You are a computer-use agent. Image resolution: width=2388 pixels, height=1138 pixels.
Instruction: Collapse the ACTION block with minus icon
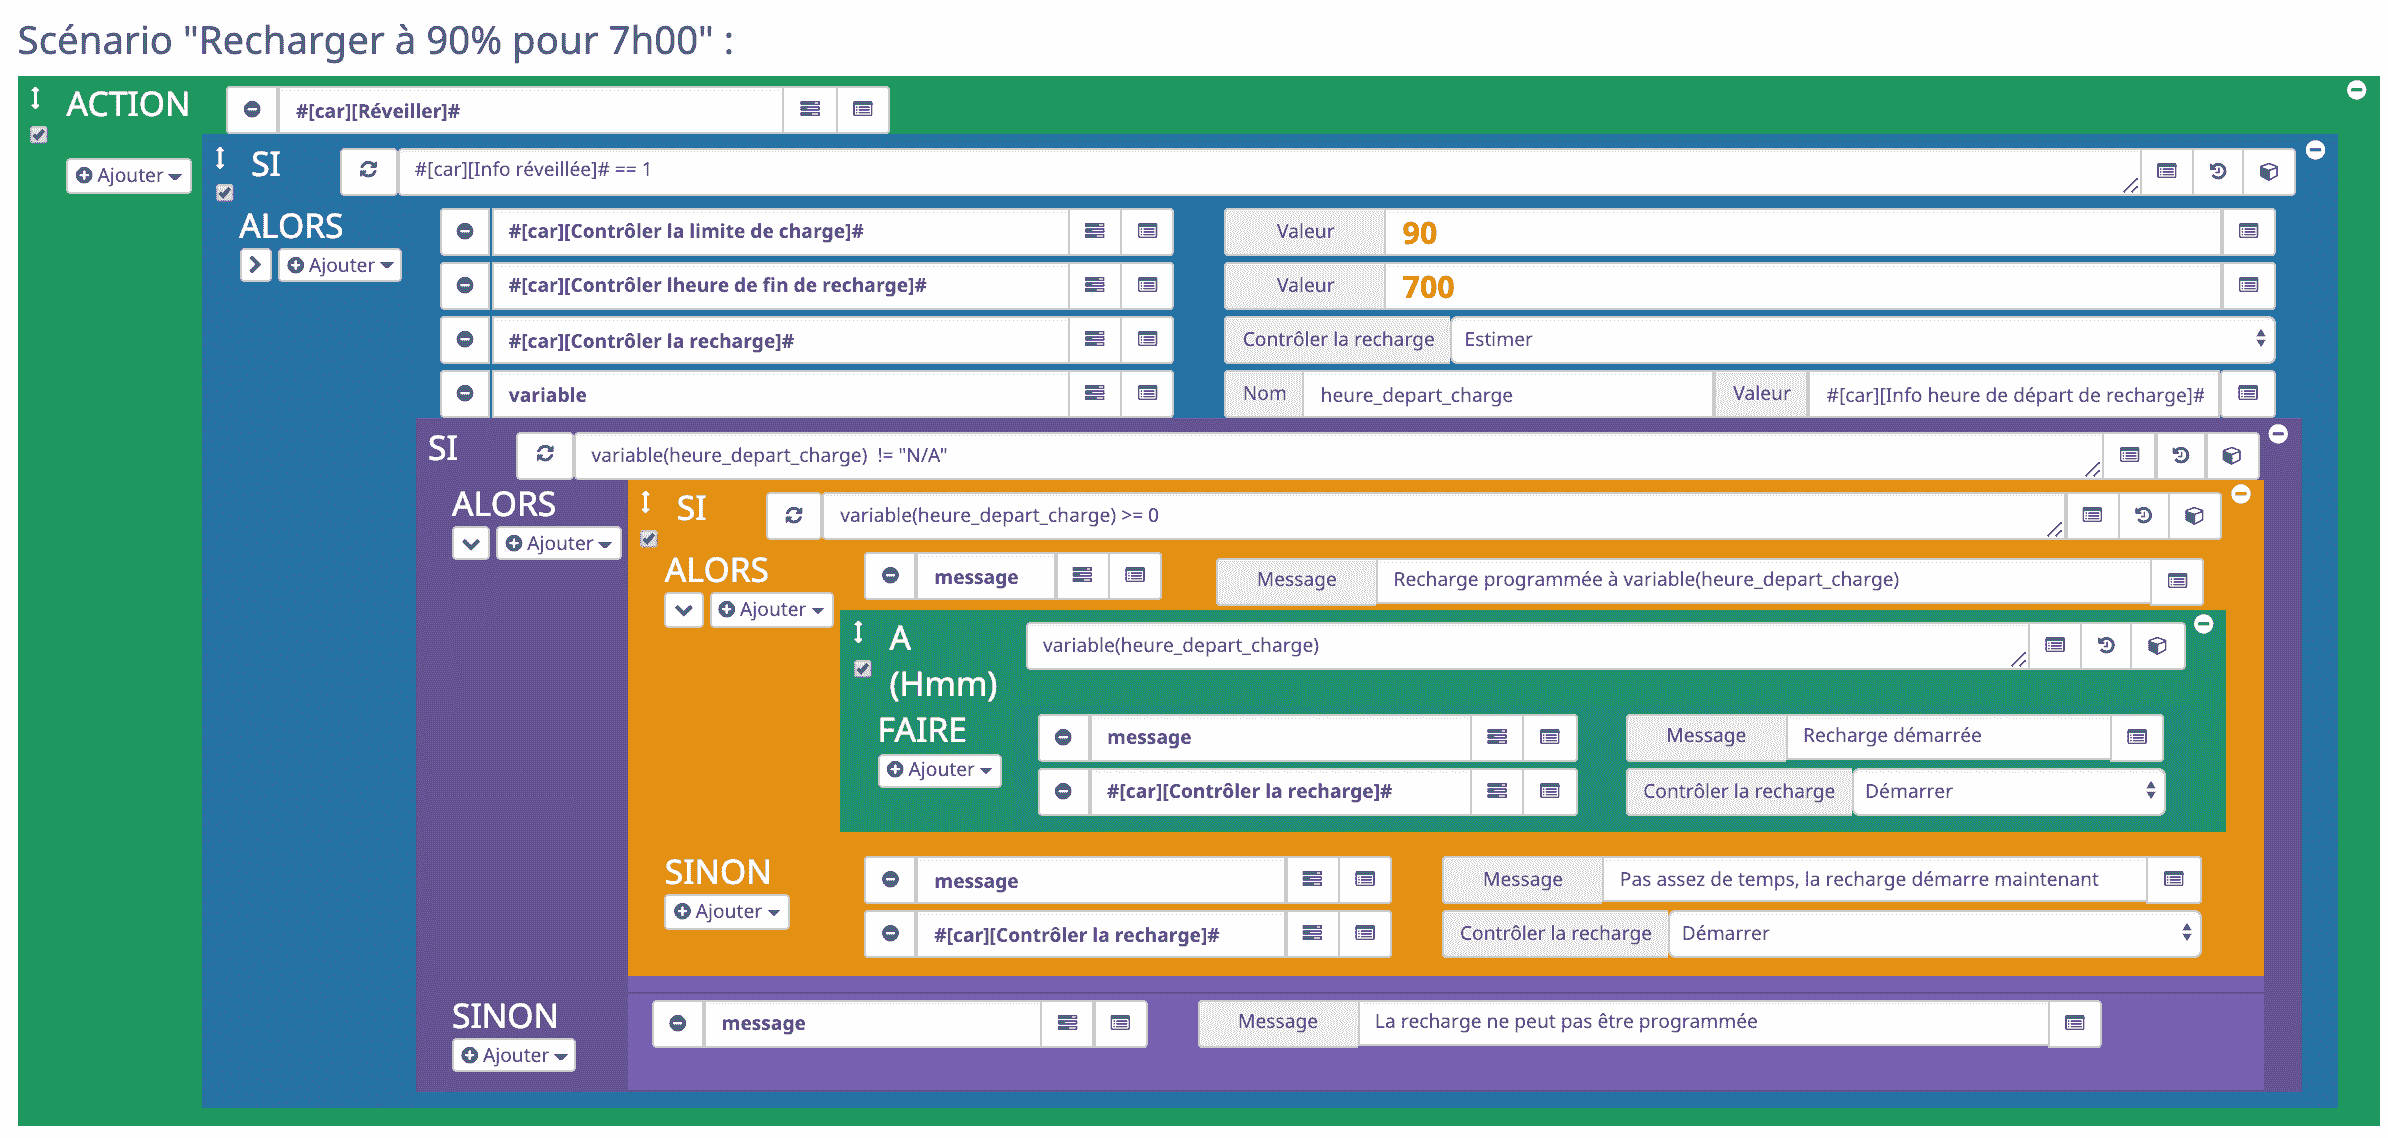(2356, 90)
